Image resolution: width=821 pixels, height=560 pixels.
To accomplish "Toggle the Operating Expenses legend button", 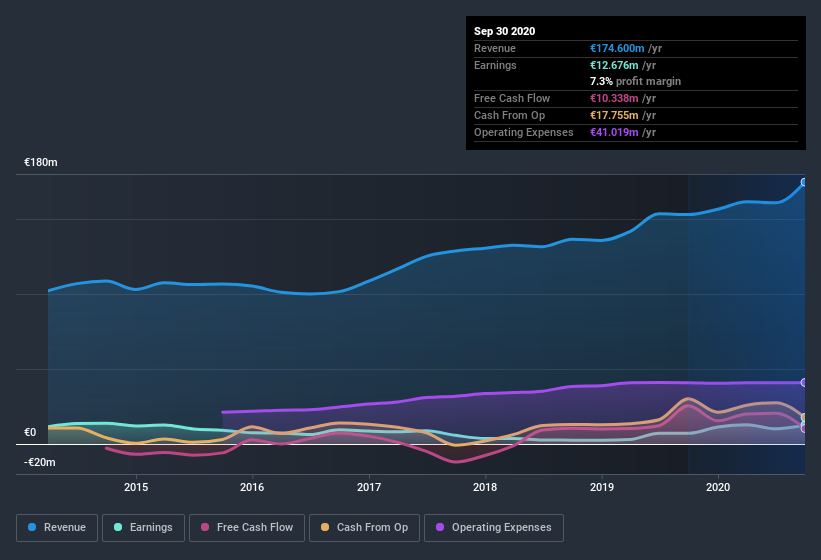I will click(494, 528).
